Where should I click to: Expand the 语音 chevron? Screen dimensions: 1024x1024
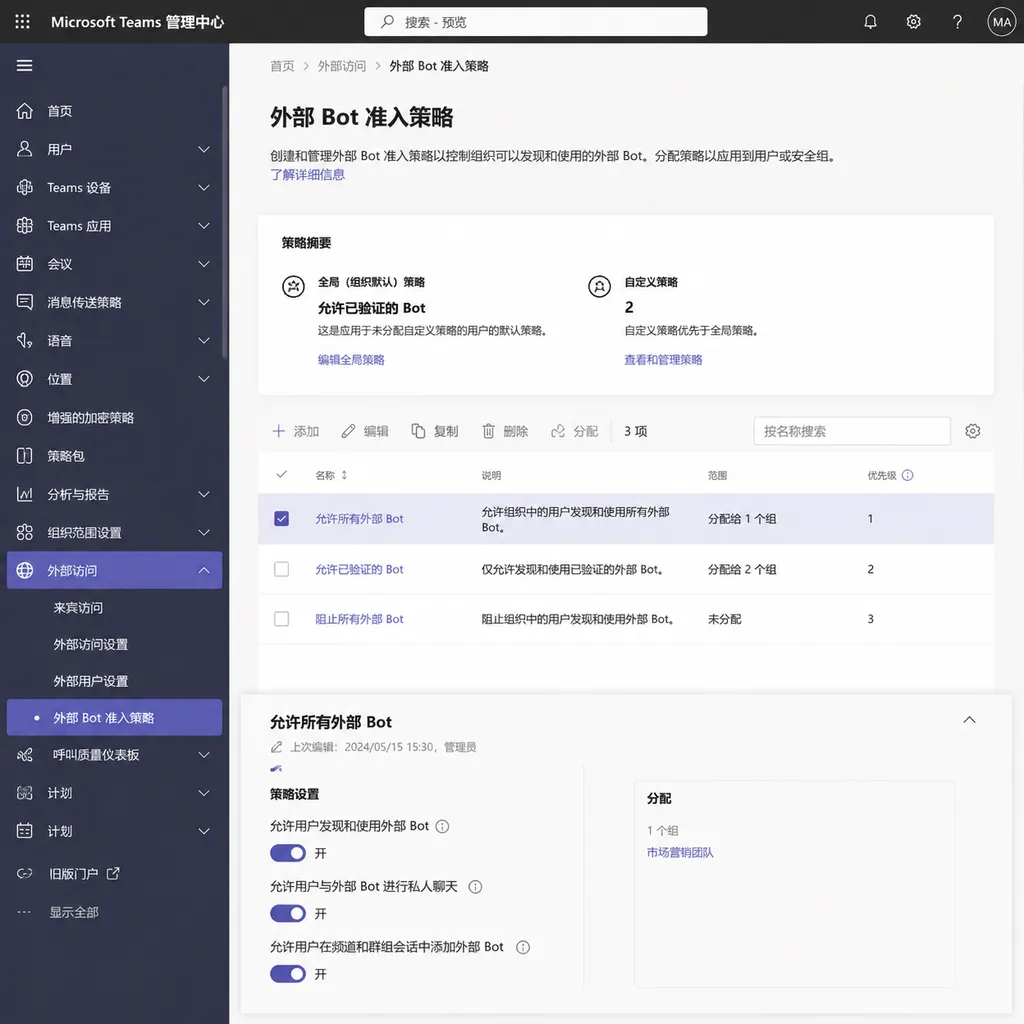pyautogui.click(x=204, y=340)
